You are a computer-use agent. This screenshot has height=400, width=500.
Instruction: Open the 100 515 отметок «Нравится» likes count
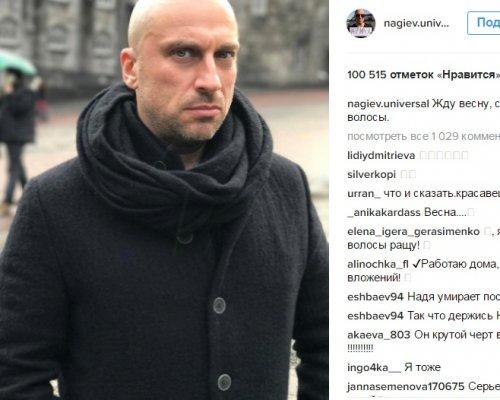point(424,75)
